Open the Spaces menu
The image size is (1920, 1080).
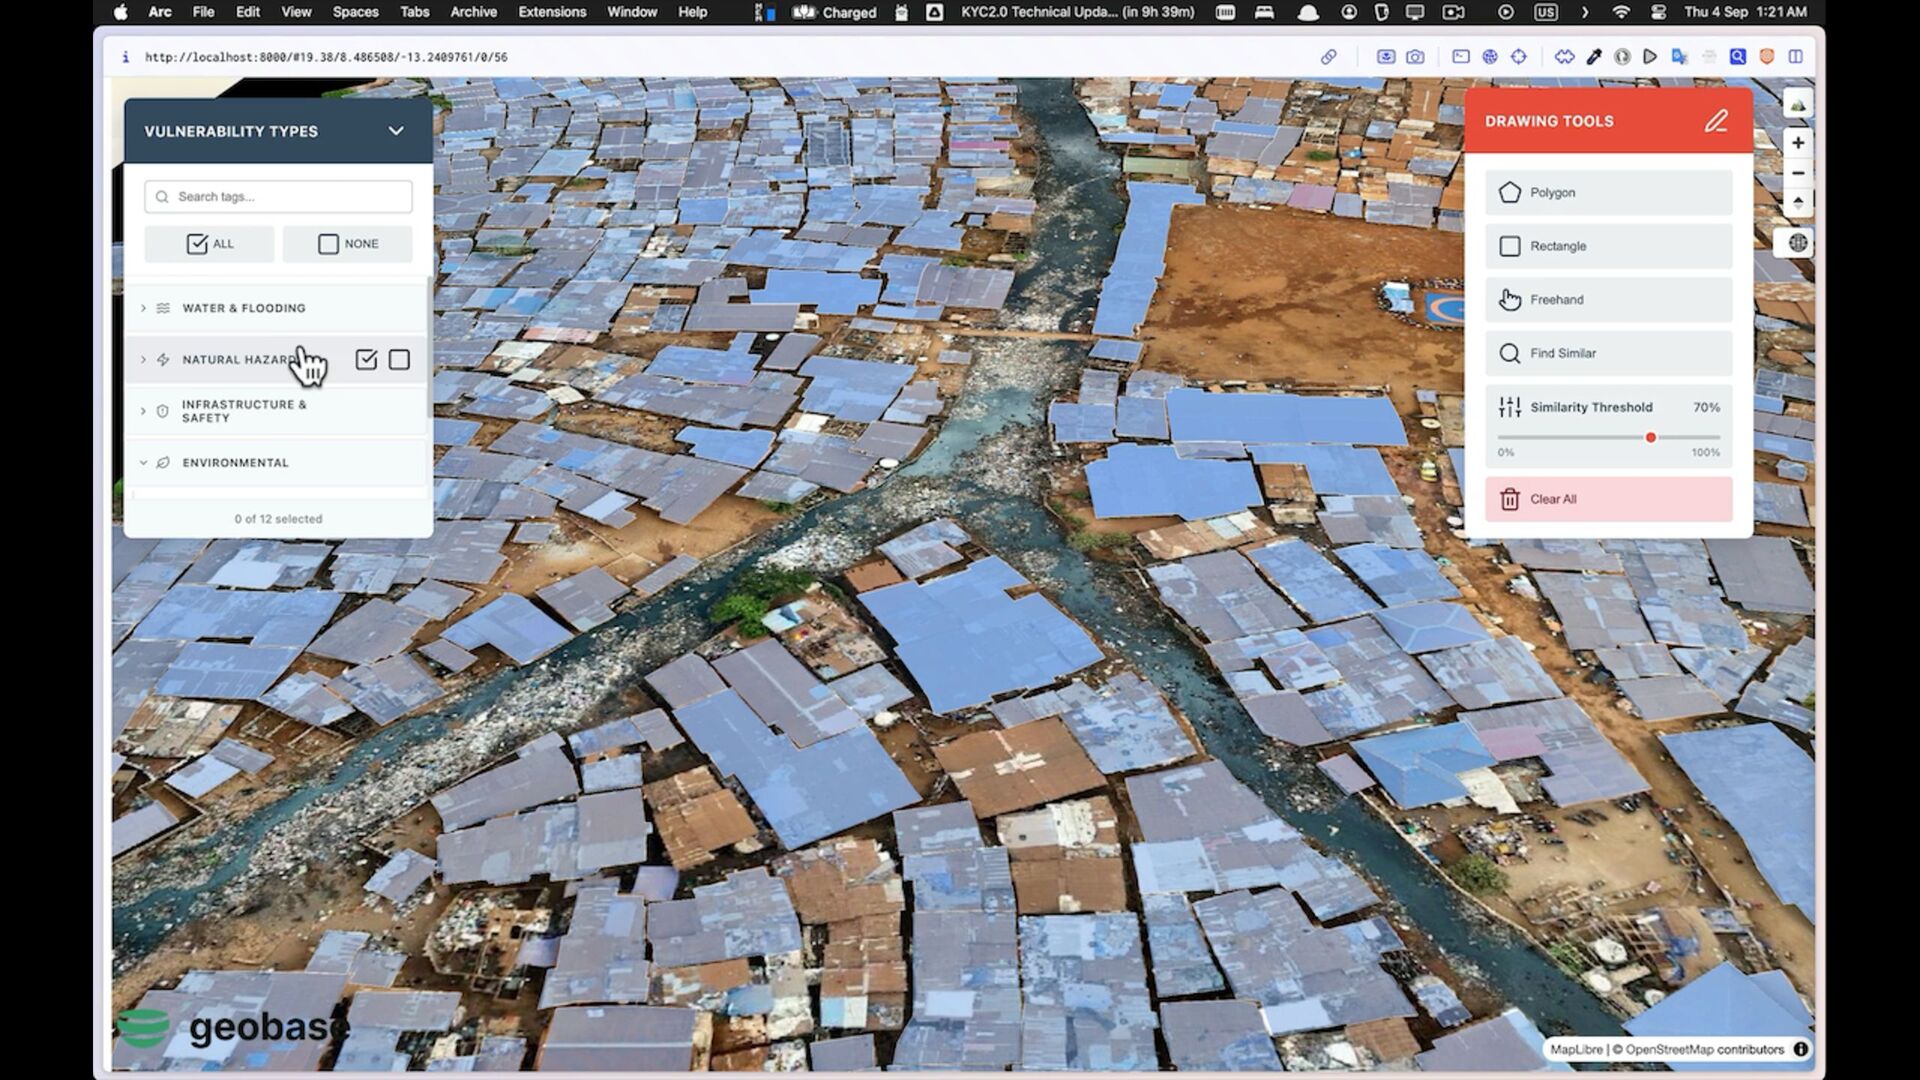(355, 12)
